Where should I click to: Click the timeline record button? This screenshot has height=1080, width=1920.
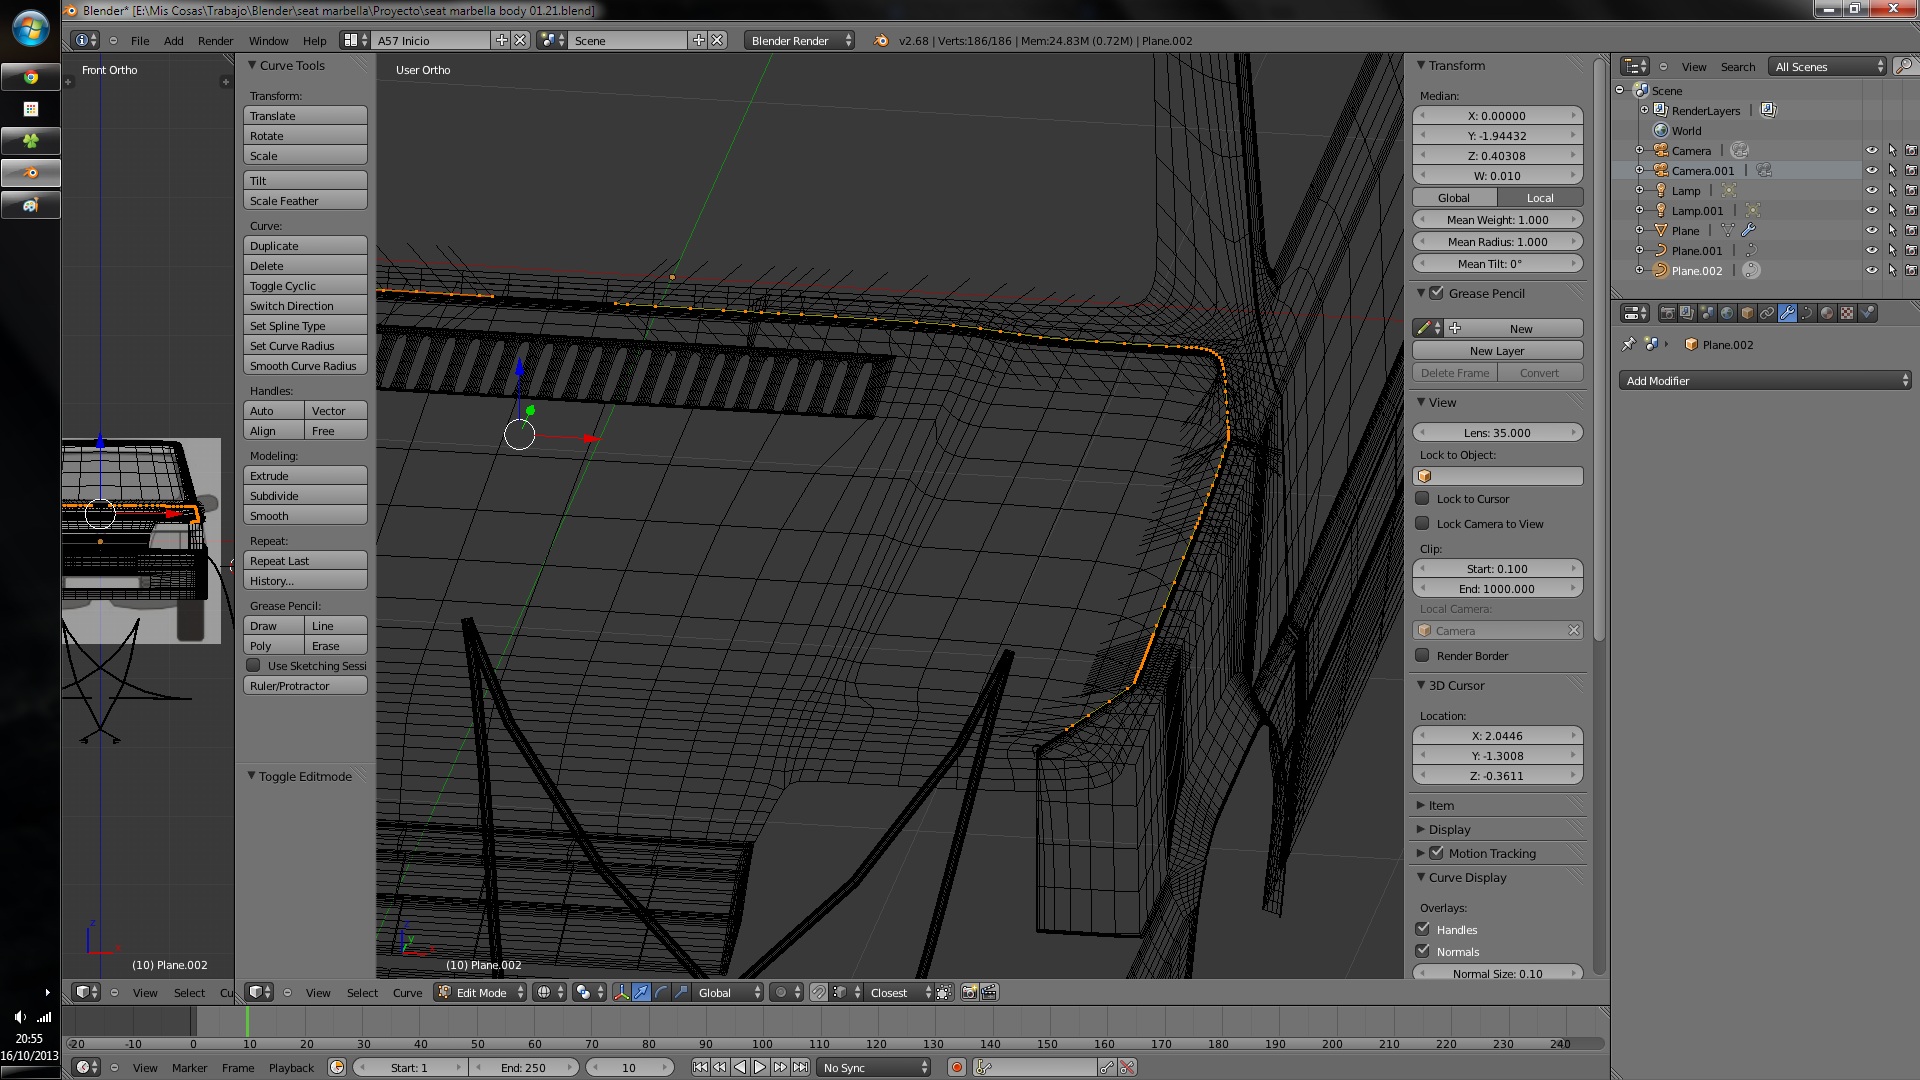pyautogui.click(x=957, y=1067)
